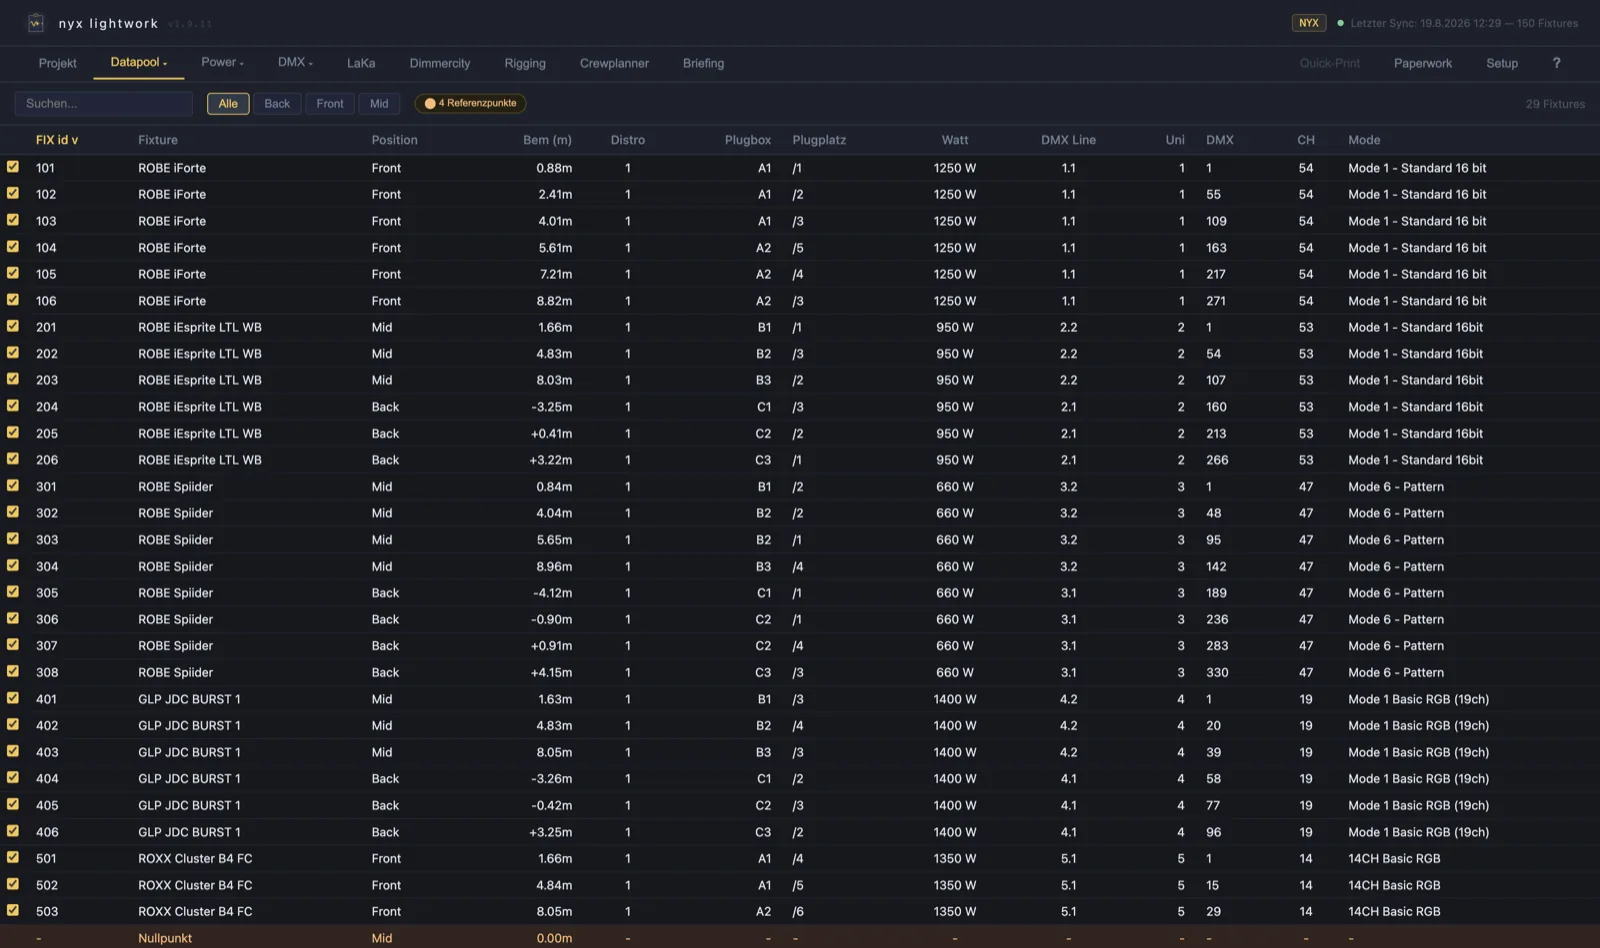Click the +3.22m value in row 206
Screen dimensions: 1600x948
[551, 460]
